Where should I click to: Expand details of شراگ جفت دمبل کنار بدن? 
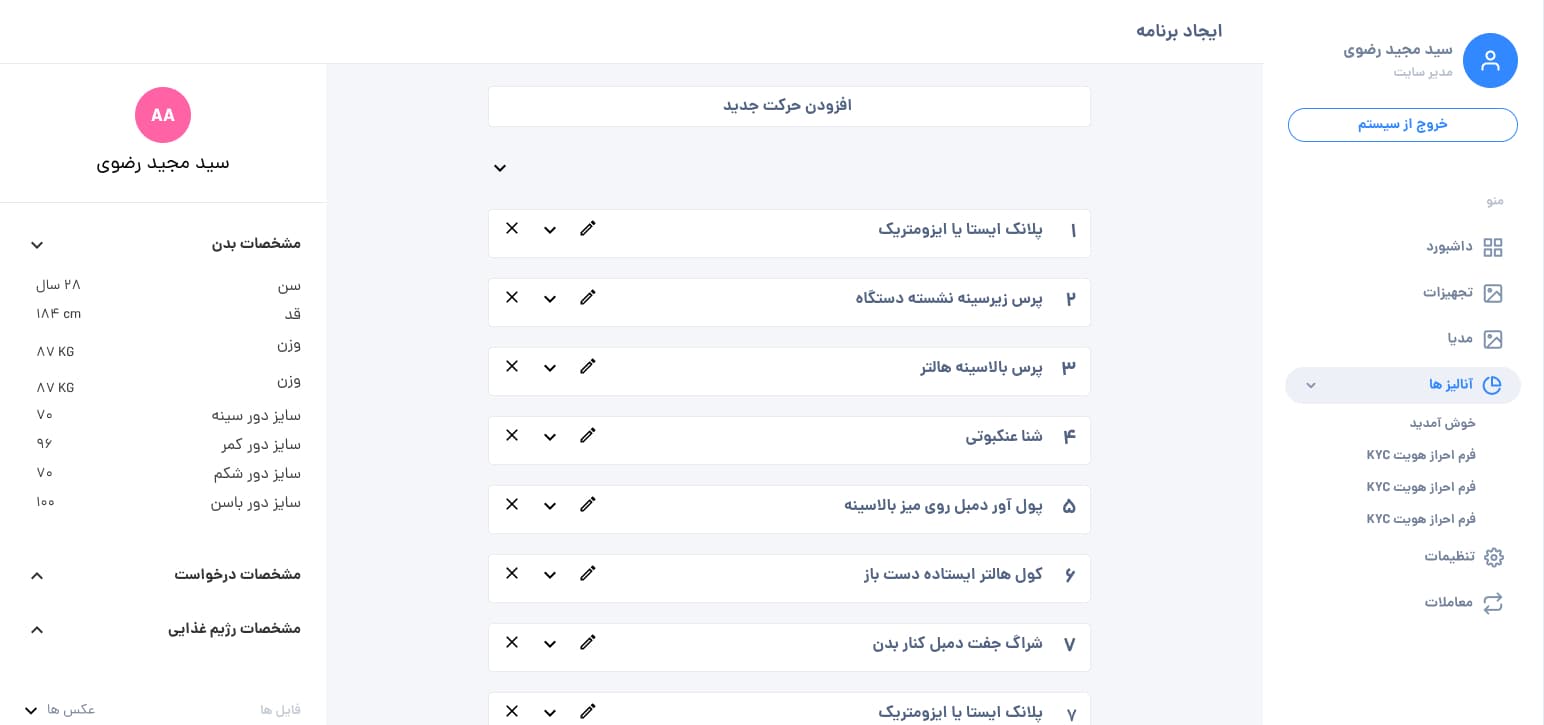tap(550, 644)
